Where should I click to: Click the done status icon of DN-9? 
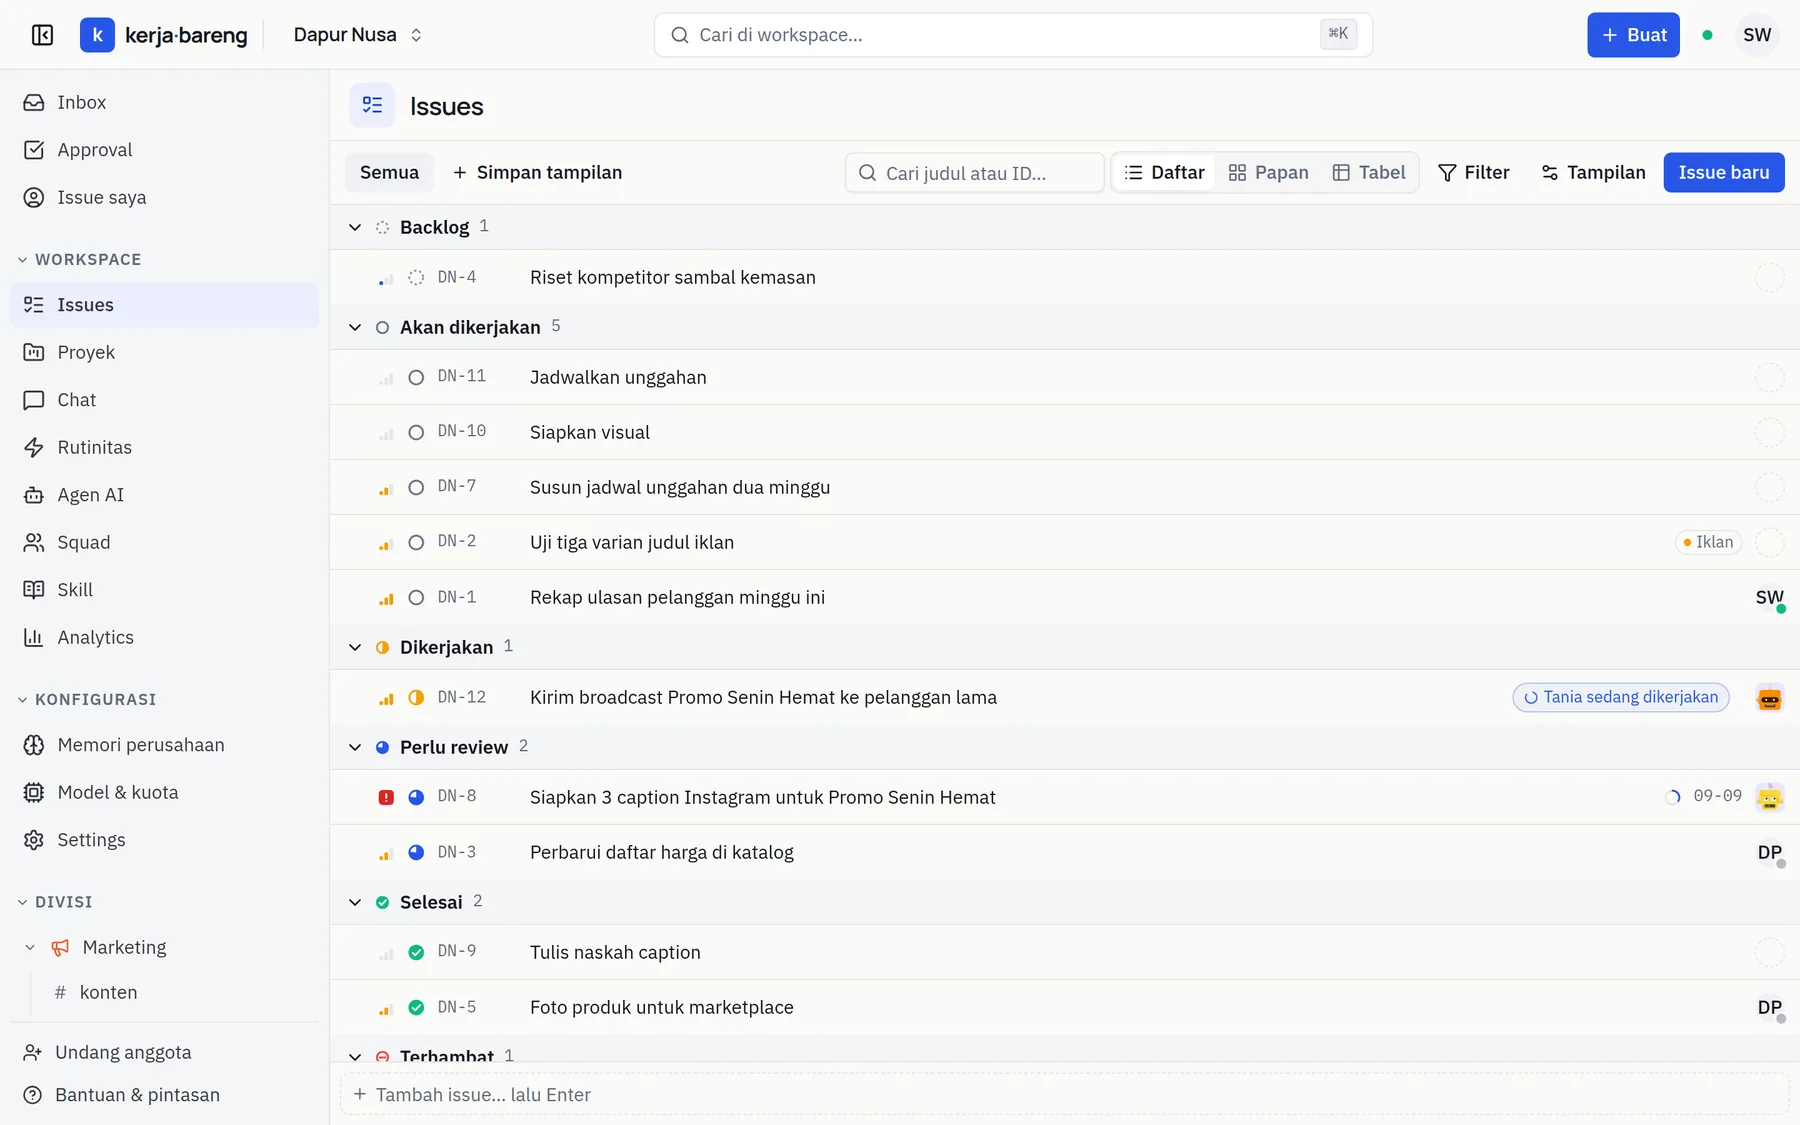pyautogui.click(x=416, y=952)
